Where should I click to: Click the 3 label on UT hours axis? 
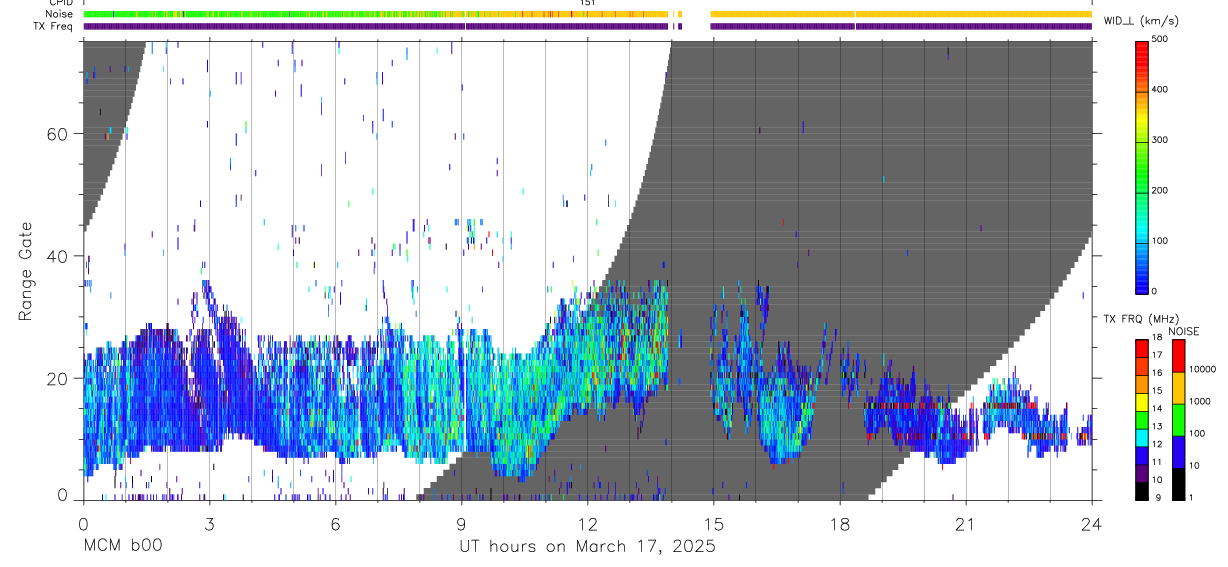tap(209, 522)
